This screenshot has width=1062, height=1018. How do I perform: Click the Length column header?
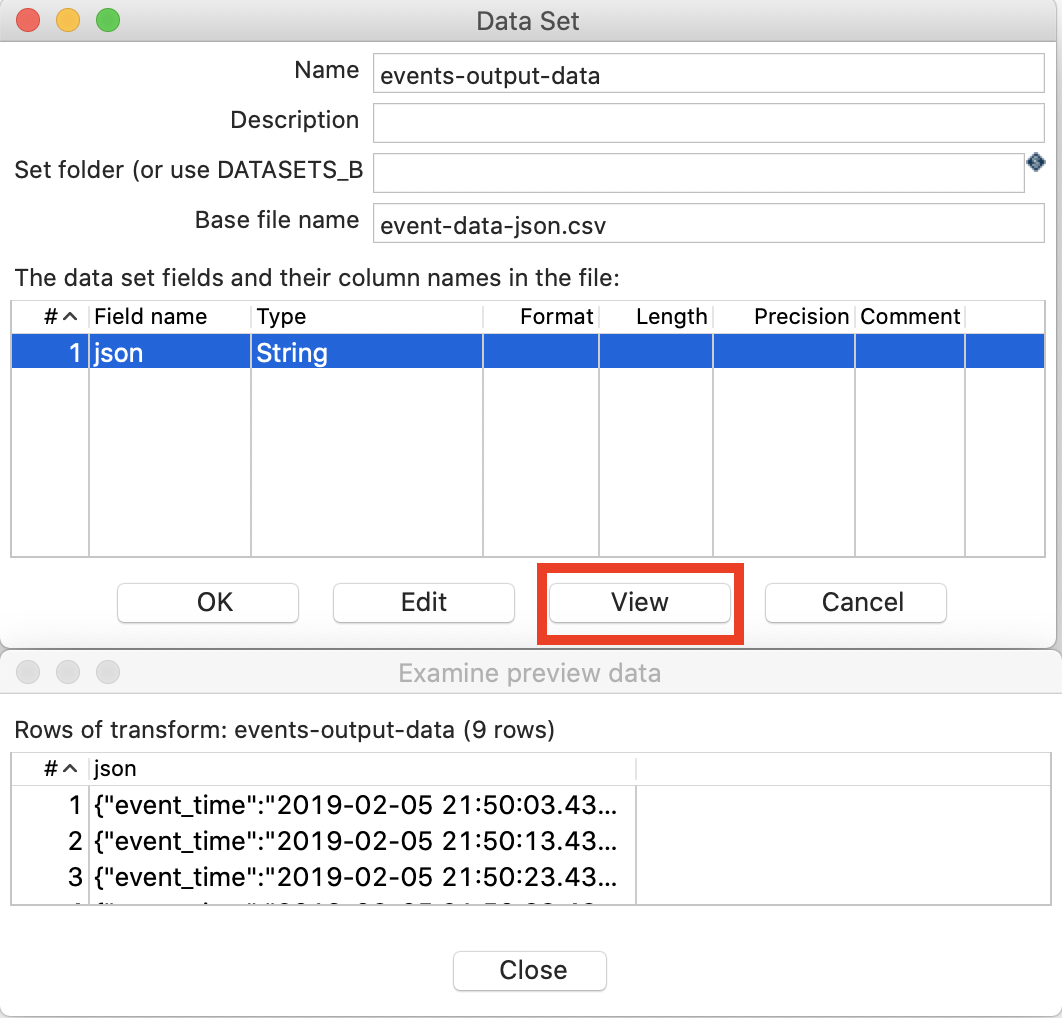coord(656,316)
